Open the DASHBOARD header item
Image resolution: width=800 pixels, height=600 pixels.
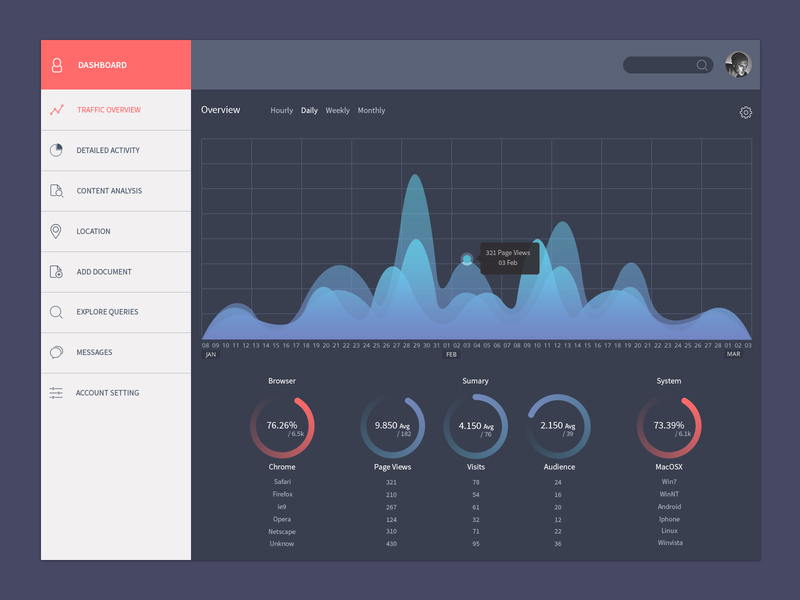coord(116,65)
